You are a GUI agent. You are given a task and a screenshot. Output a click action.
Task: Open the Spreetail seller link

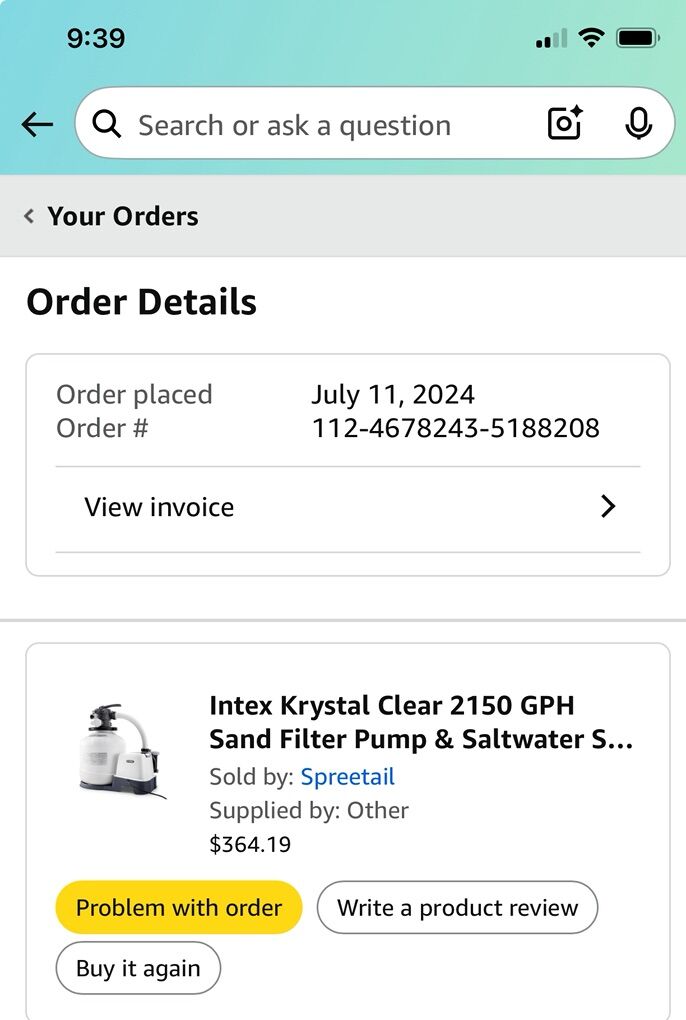pyautogui.click(x=347, y=777)
